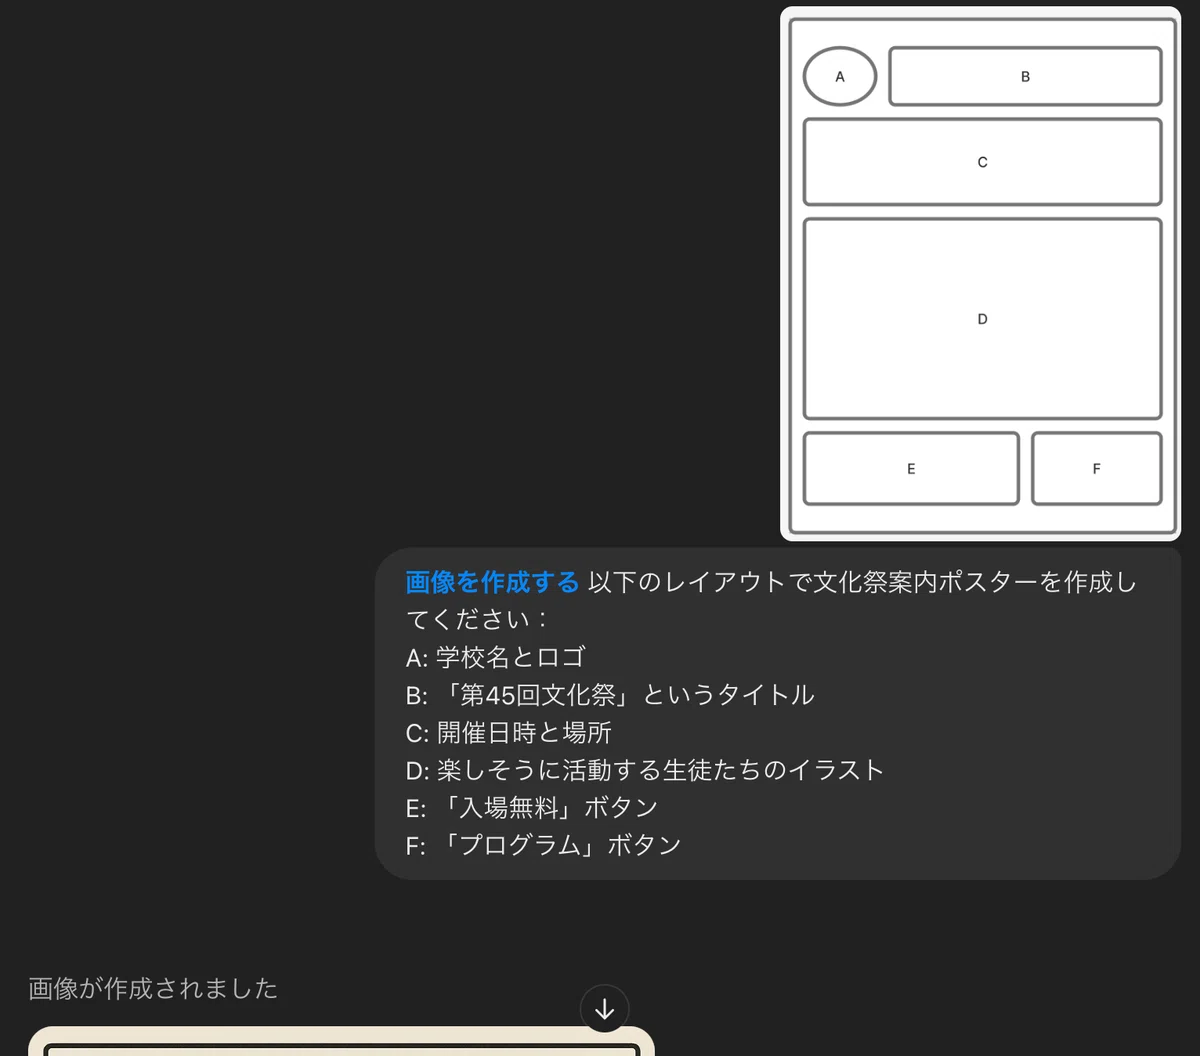Click the 画像が作成されました status text
Viewport: 1200px width, 1056px height.
pos(153,989)
